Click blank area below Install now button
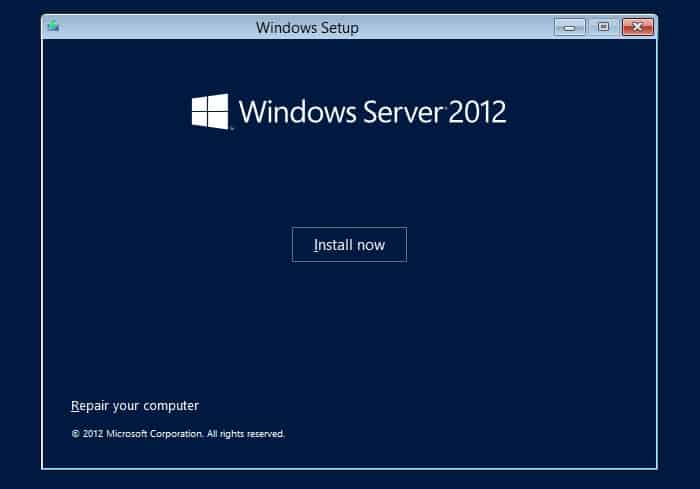The height and width of the screenshot is (489, 700). 349,320
